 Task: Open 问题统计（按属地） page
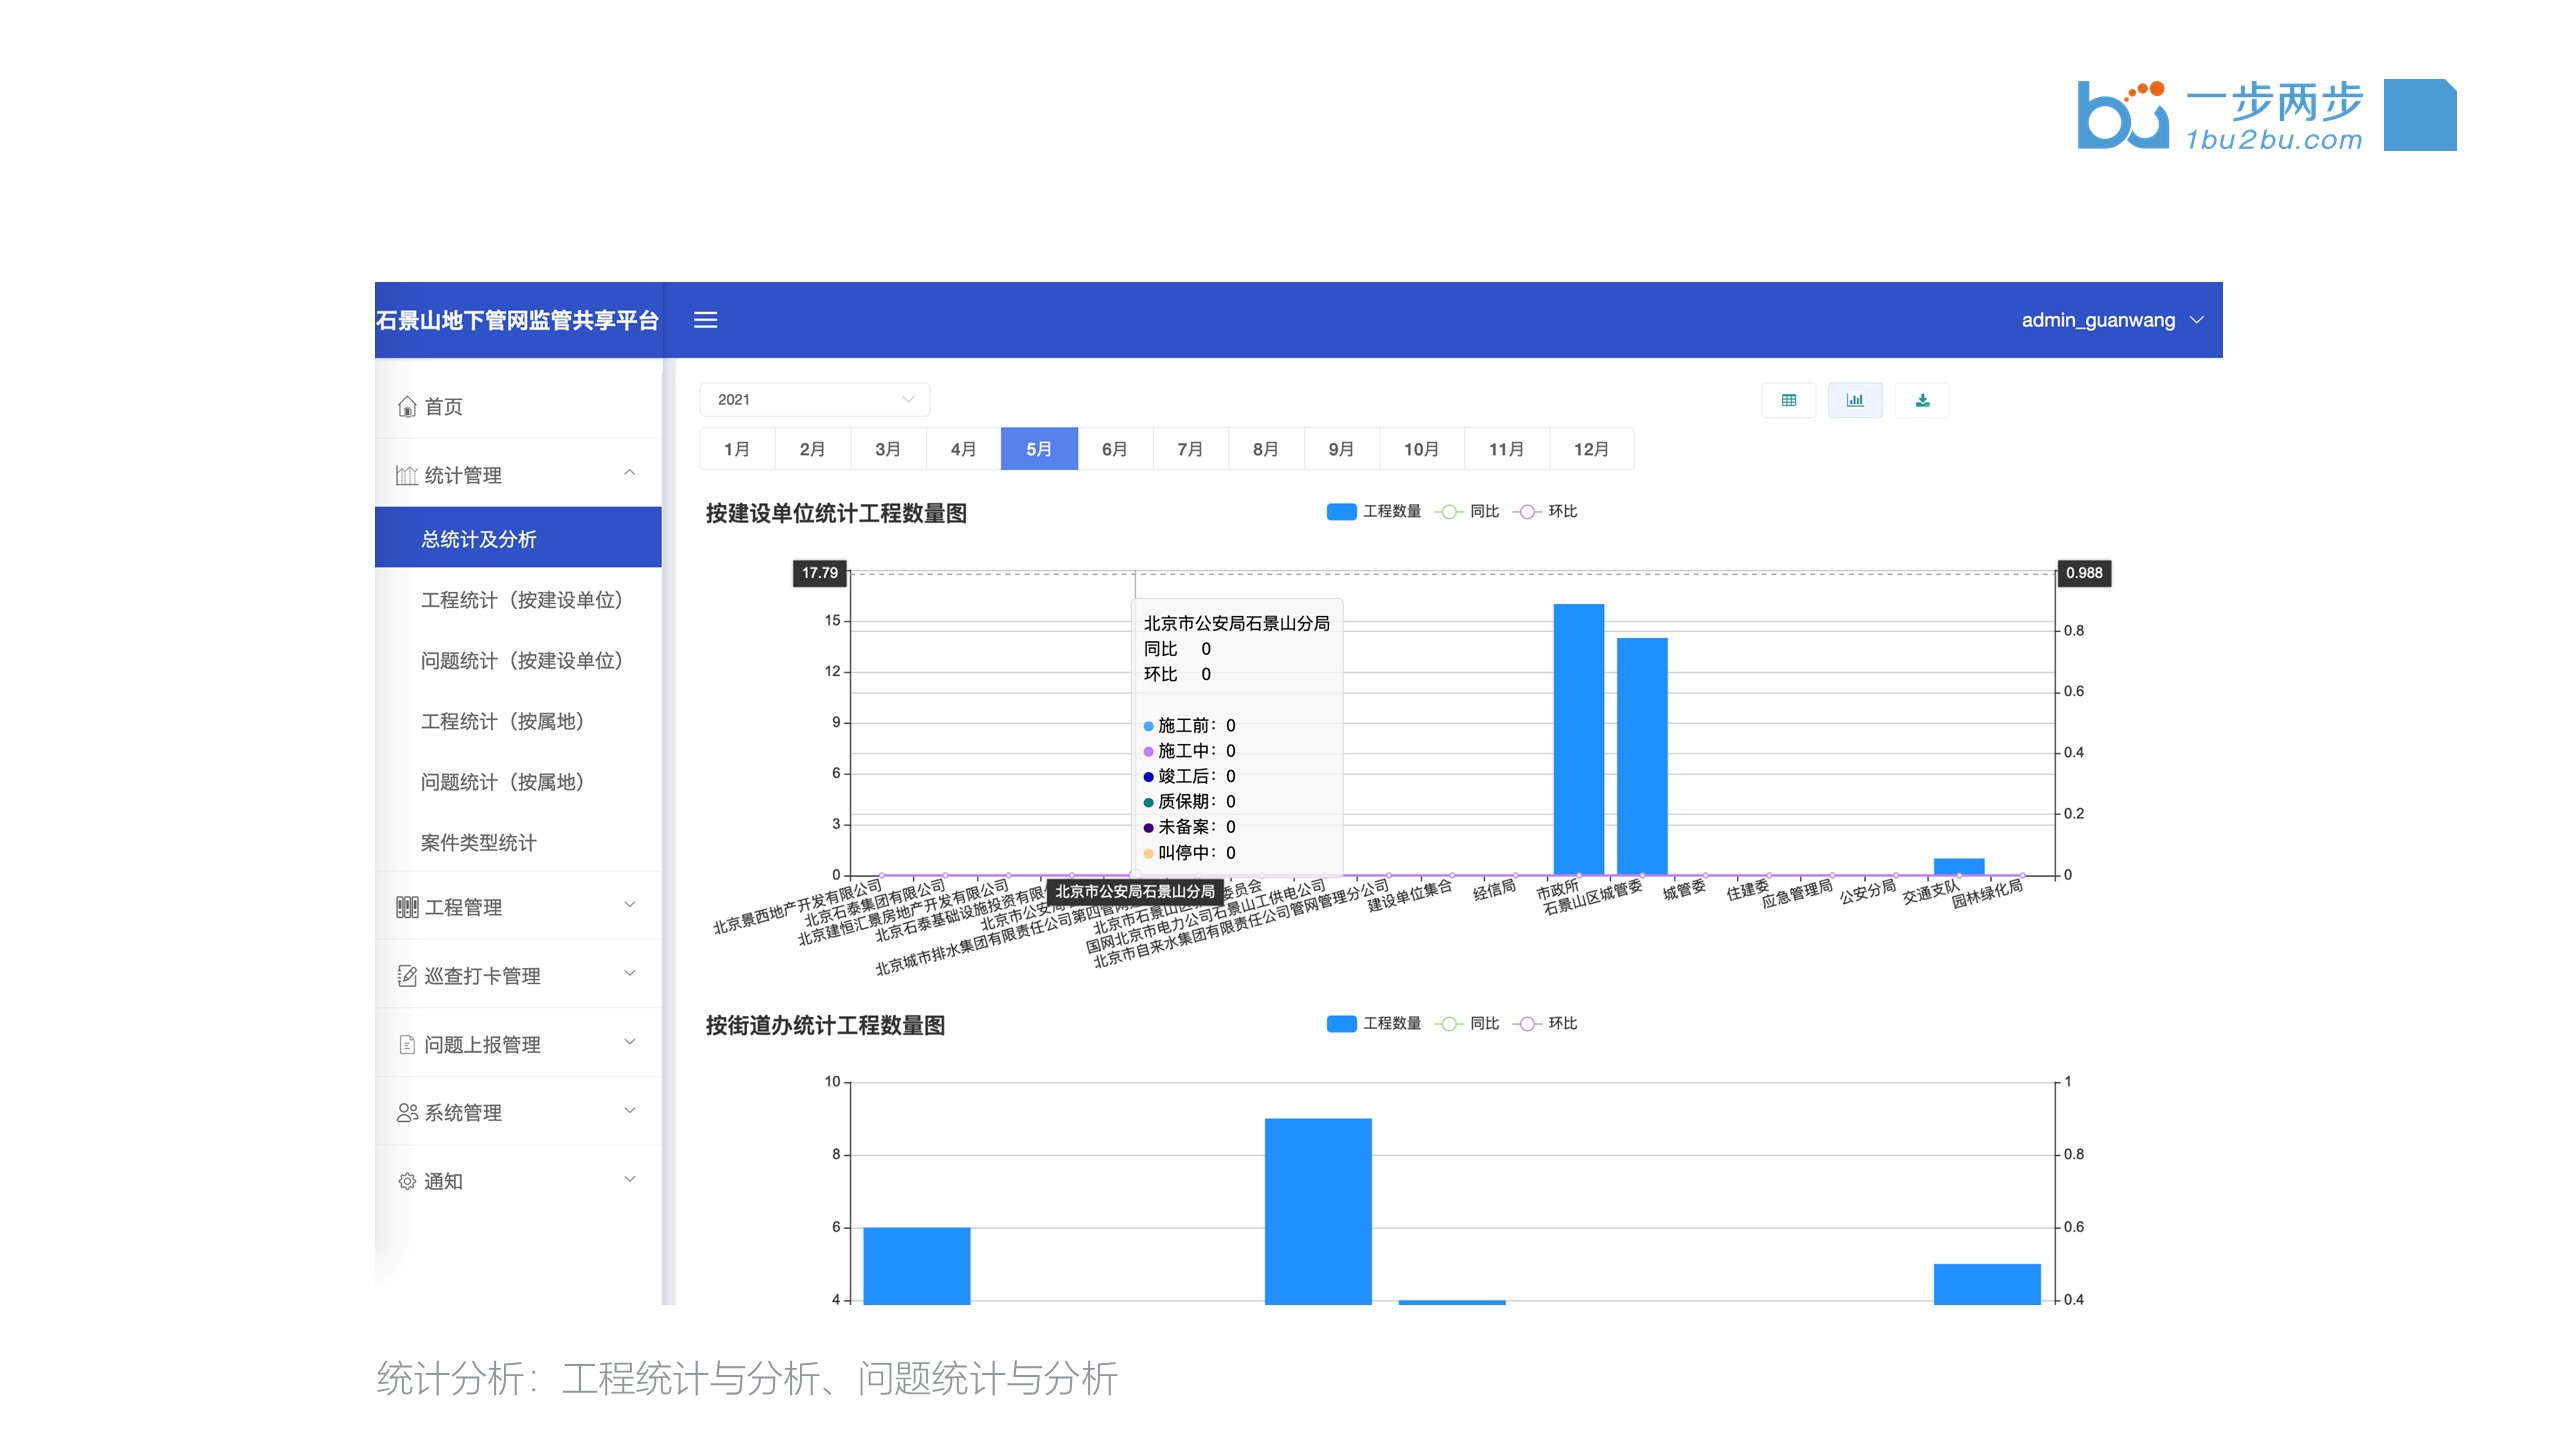tap(518, 782)
